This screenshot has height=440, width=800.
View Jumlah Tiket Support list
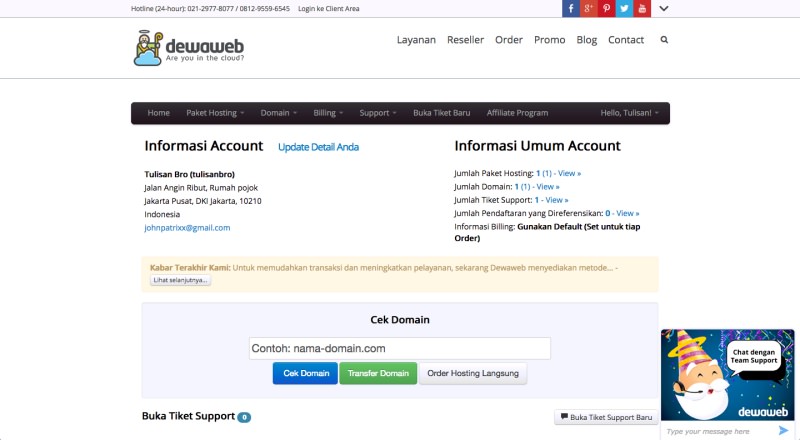pyautogui.click(x=557, y=200)
